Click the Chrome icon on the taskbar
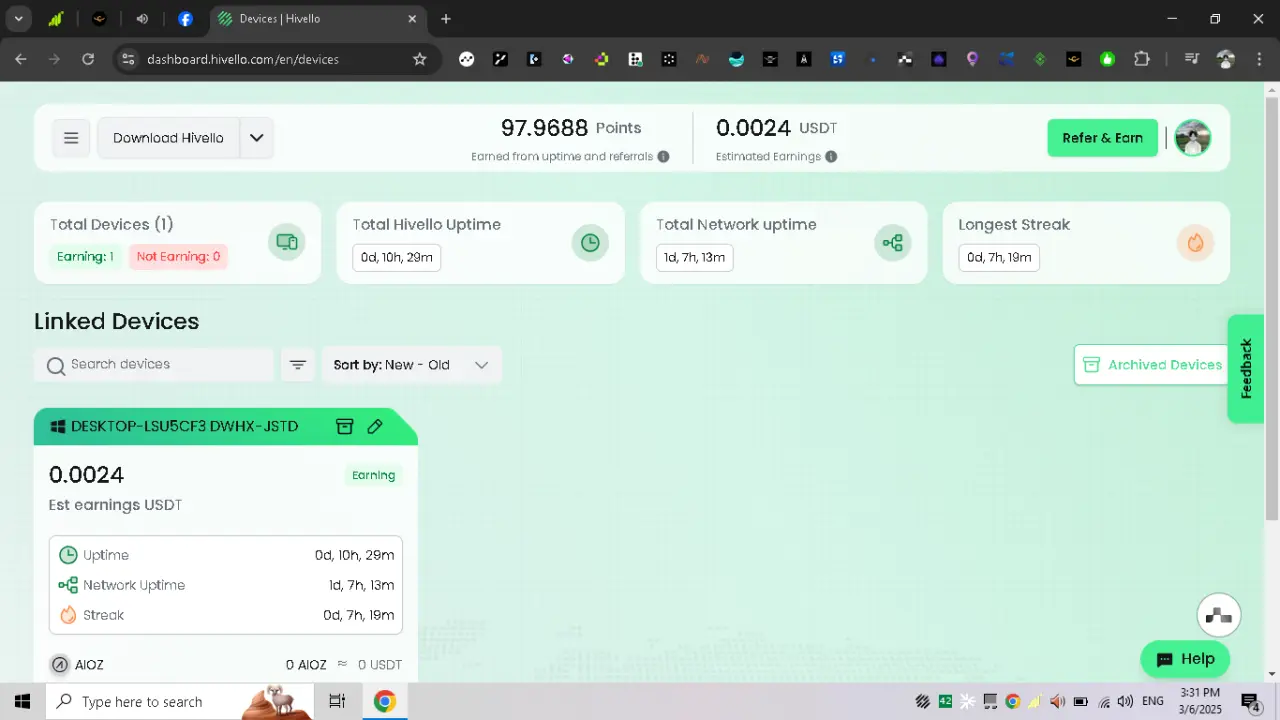The image size is (1280, 720). 385,701
